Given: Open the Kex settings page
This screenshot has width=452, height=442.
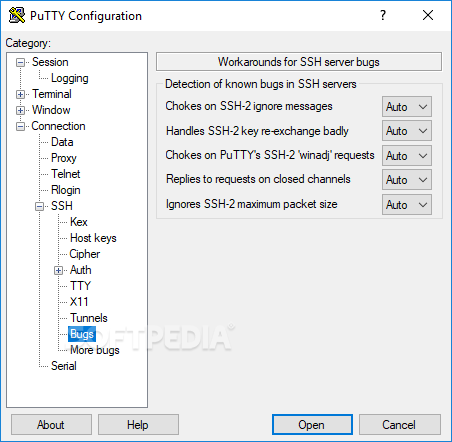Looking at the screenshot, I should click(x=79, y=222).
